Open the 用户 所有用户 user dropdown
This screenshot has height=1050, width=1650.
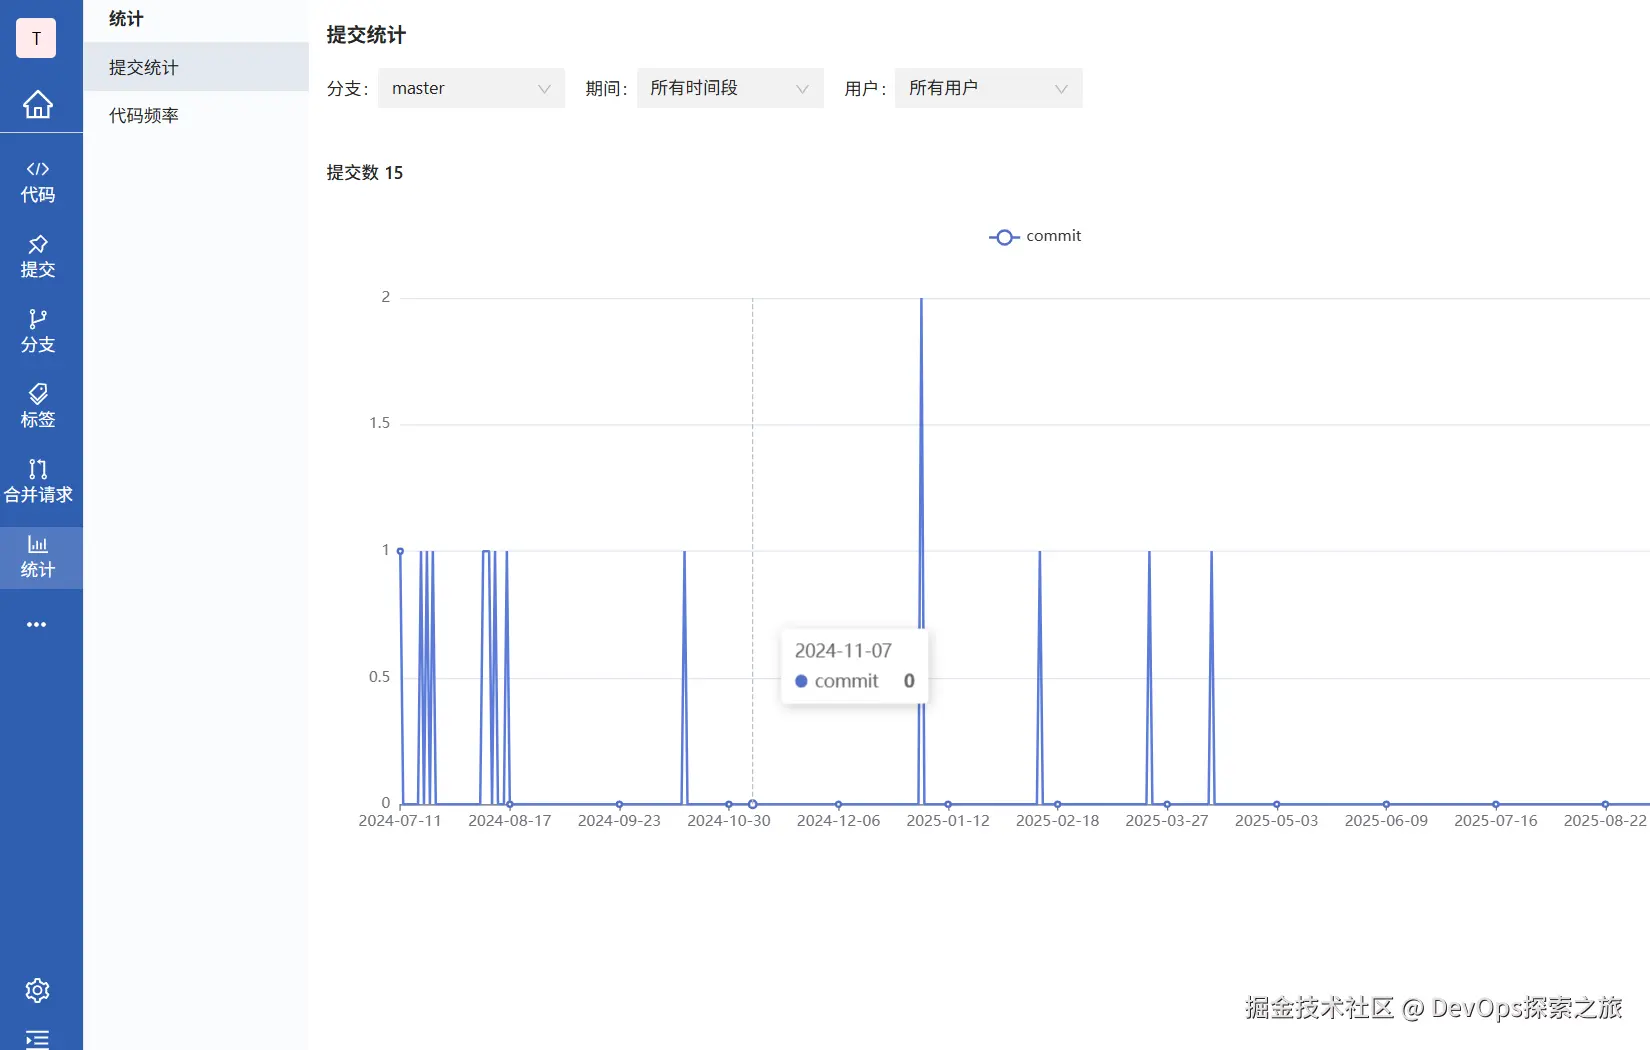[988, 88]
